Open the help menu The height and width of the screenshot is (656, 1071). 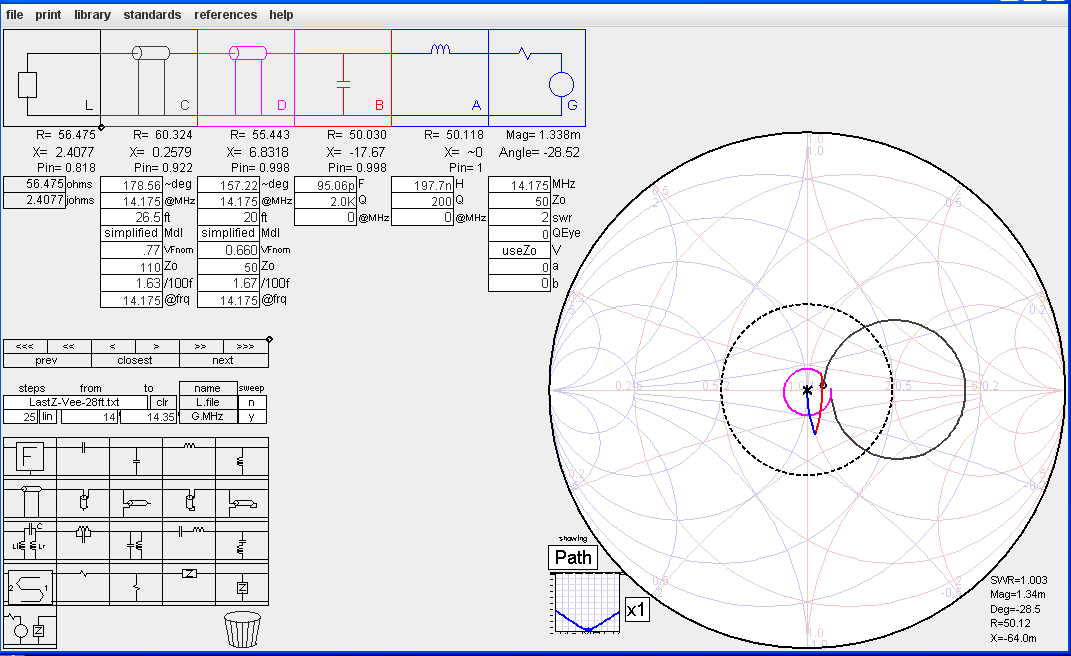281,14
